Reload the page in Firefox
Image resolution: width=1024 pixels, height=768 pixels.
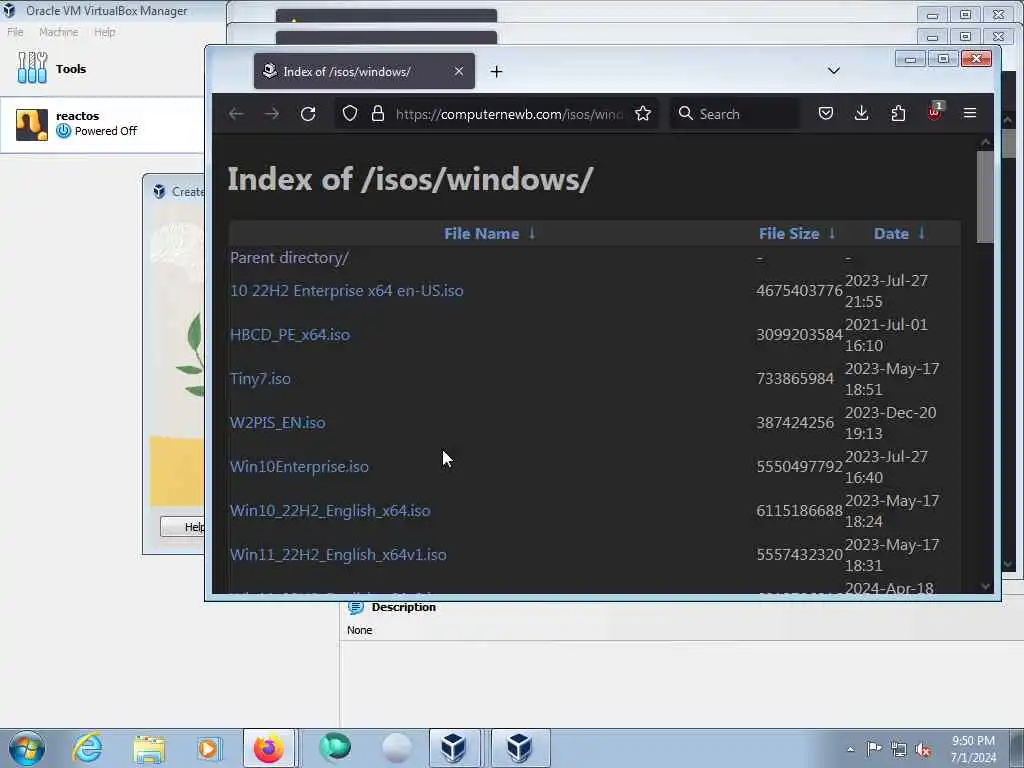click(308, 114)
